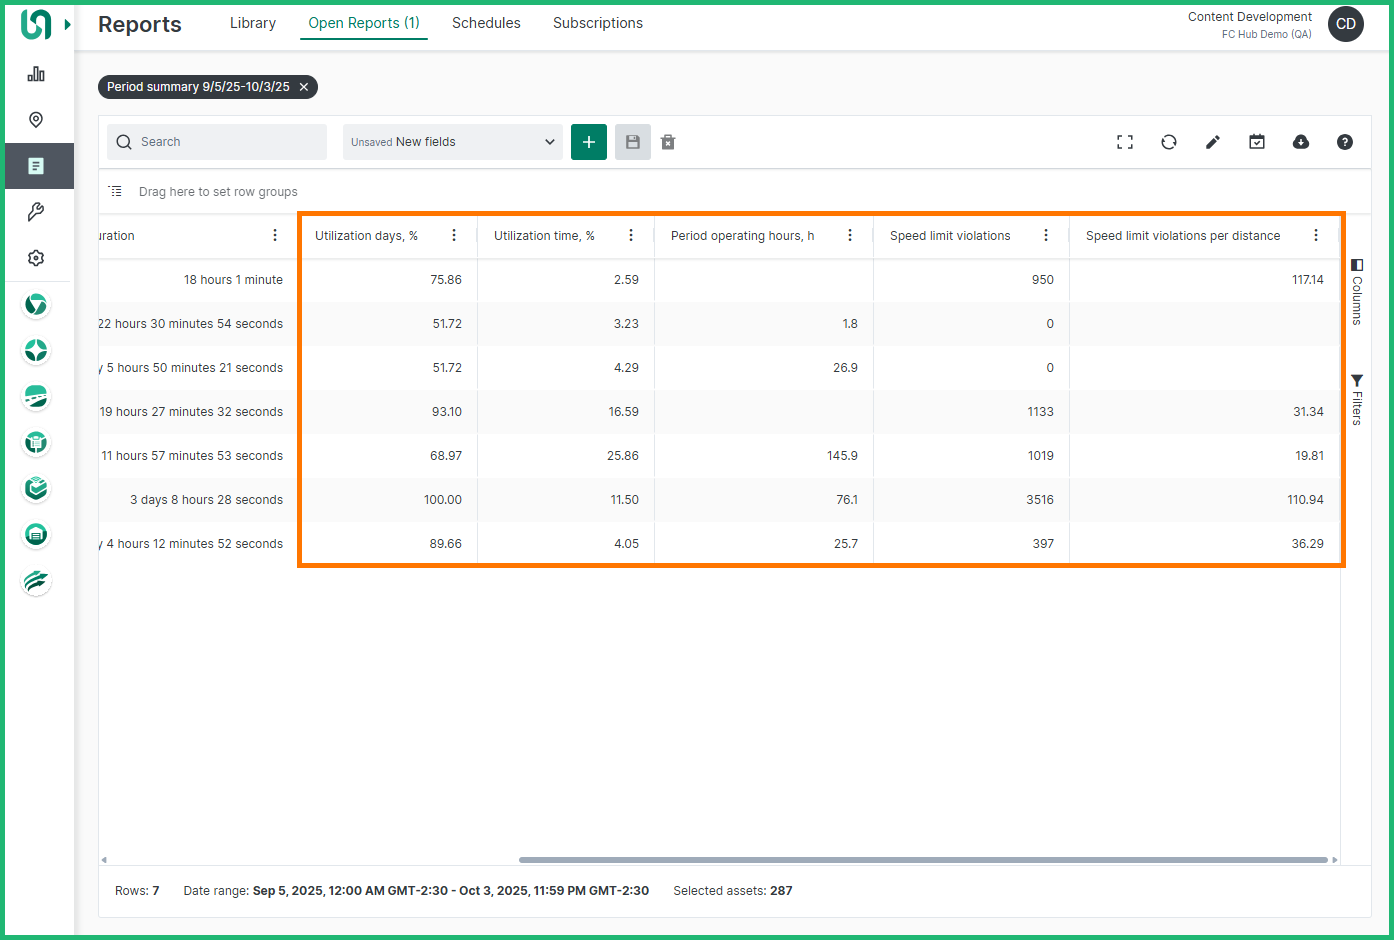Click the horizontal table scrollbar
This screenshot has width=1394, height=940.
[x=922, y=860]
